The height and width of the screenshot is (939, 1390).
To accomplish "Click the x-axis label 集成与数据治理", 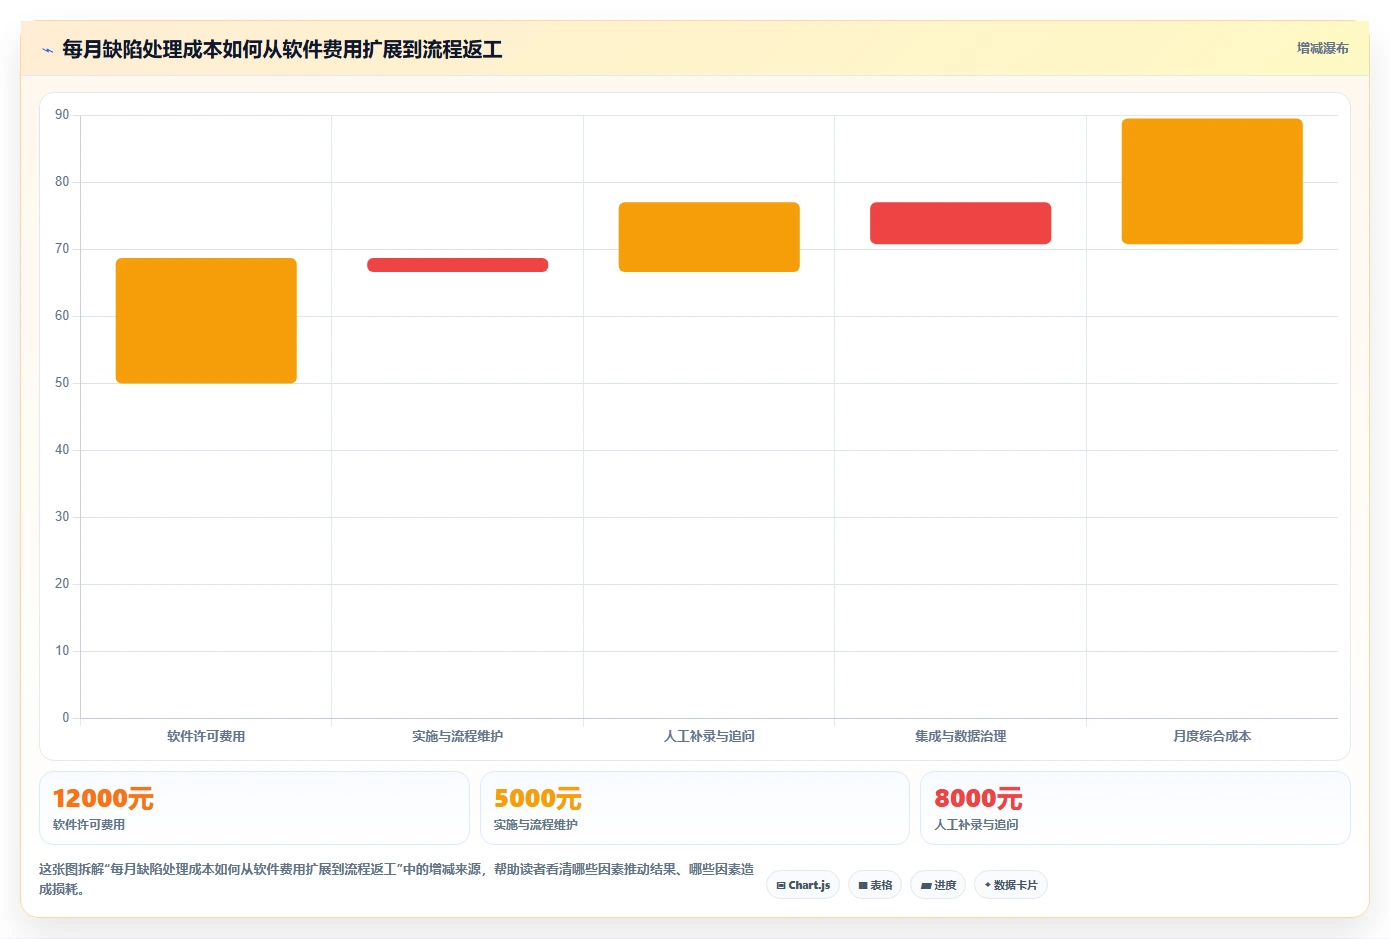I will pos(960,736).
